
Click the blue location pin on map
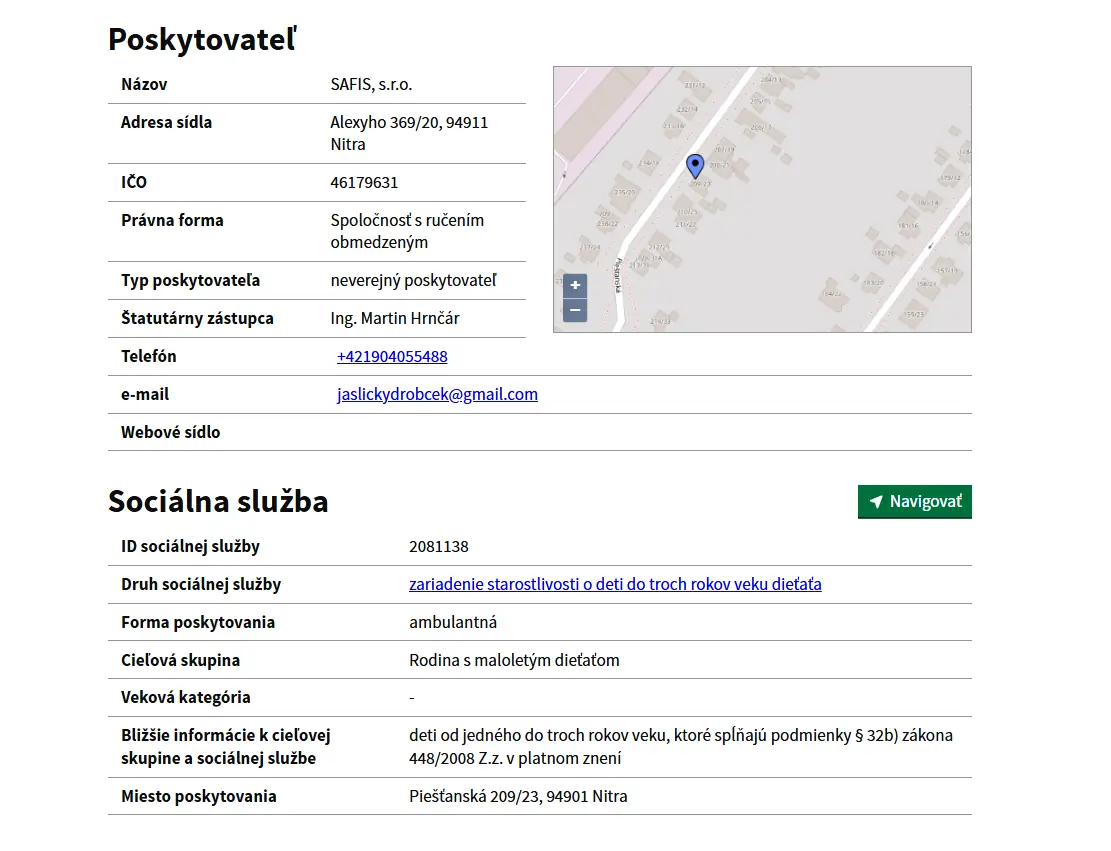click(x=695, y=166)
